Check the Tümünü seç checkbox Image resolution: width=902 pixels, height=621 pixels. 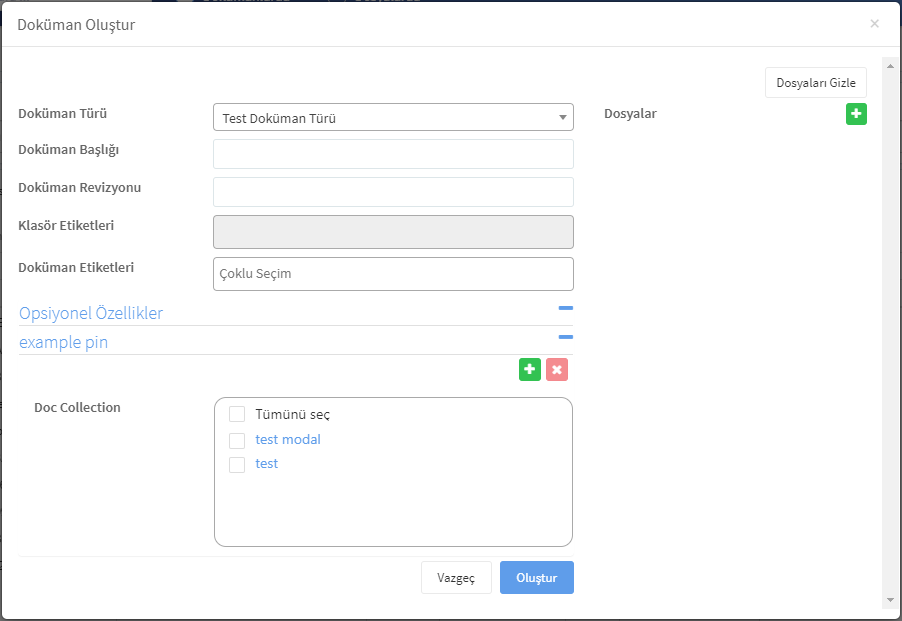pyautogui.click(x=237, y=414)
